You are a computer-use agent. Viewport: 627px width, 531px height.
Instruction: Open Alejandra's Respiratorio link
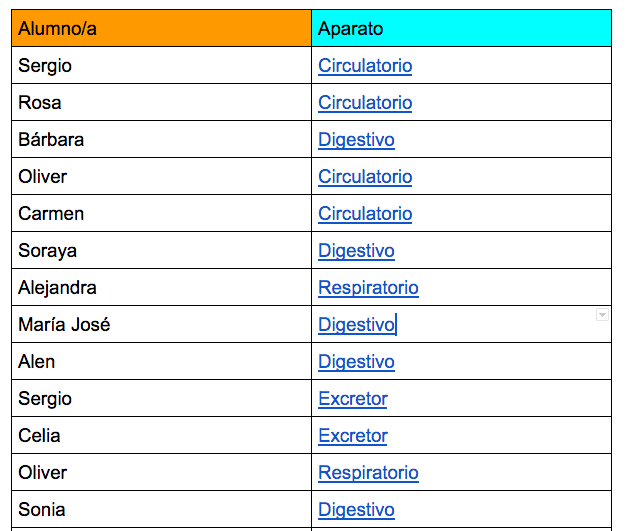368,288
